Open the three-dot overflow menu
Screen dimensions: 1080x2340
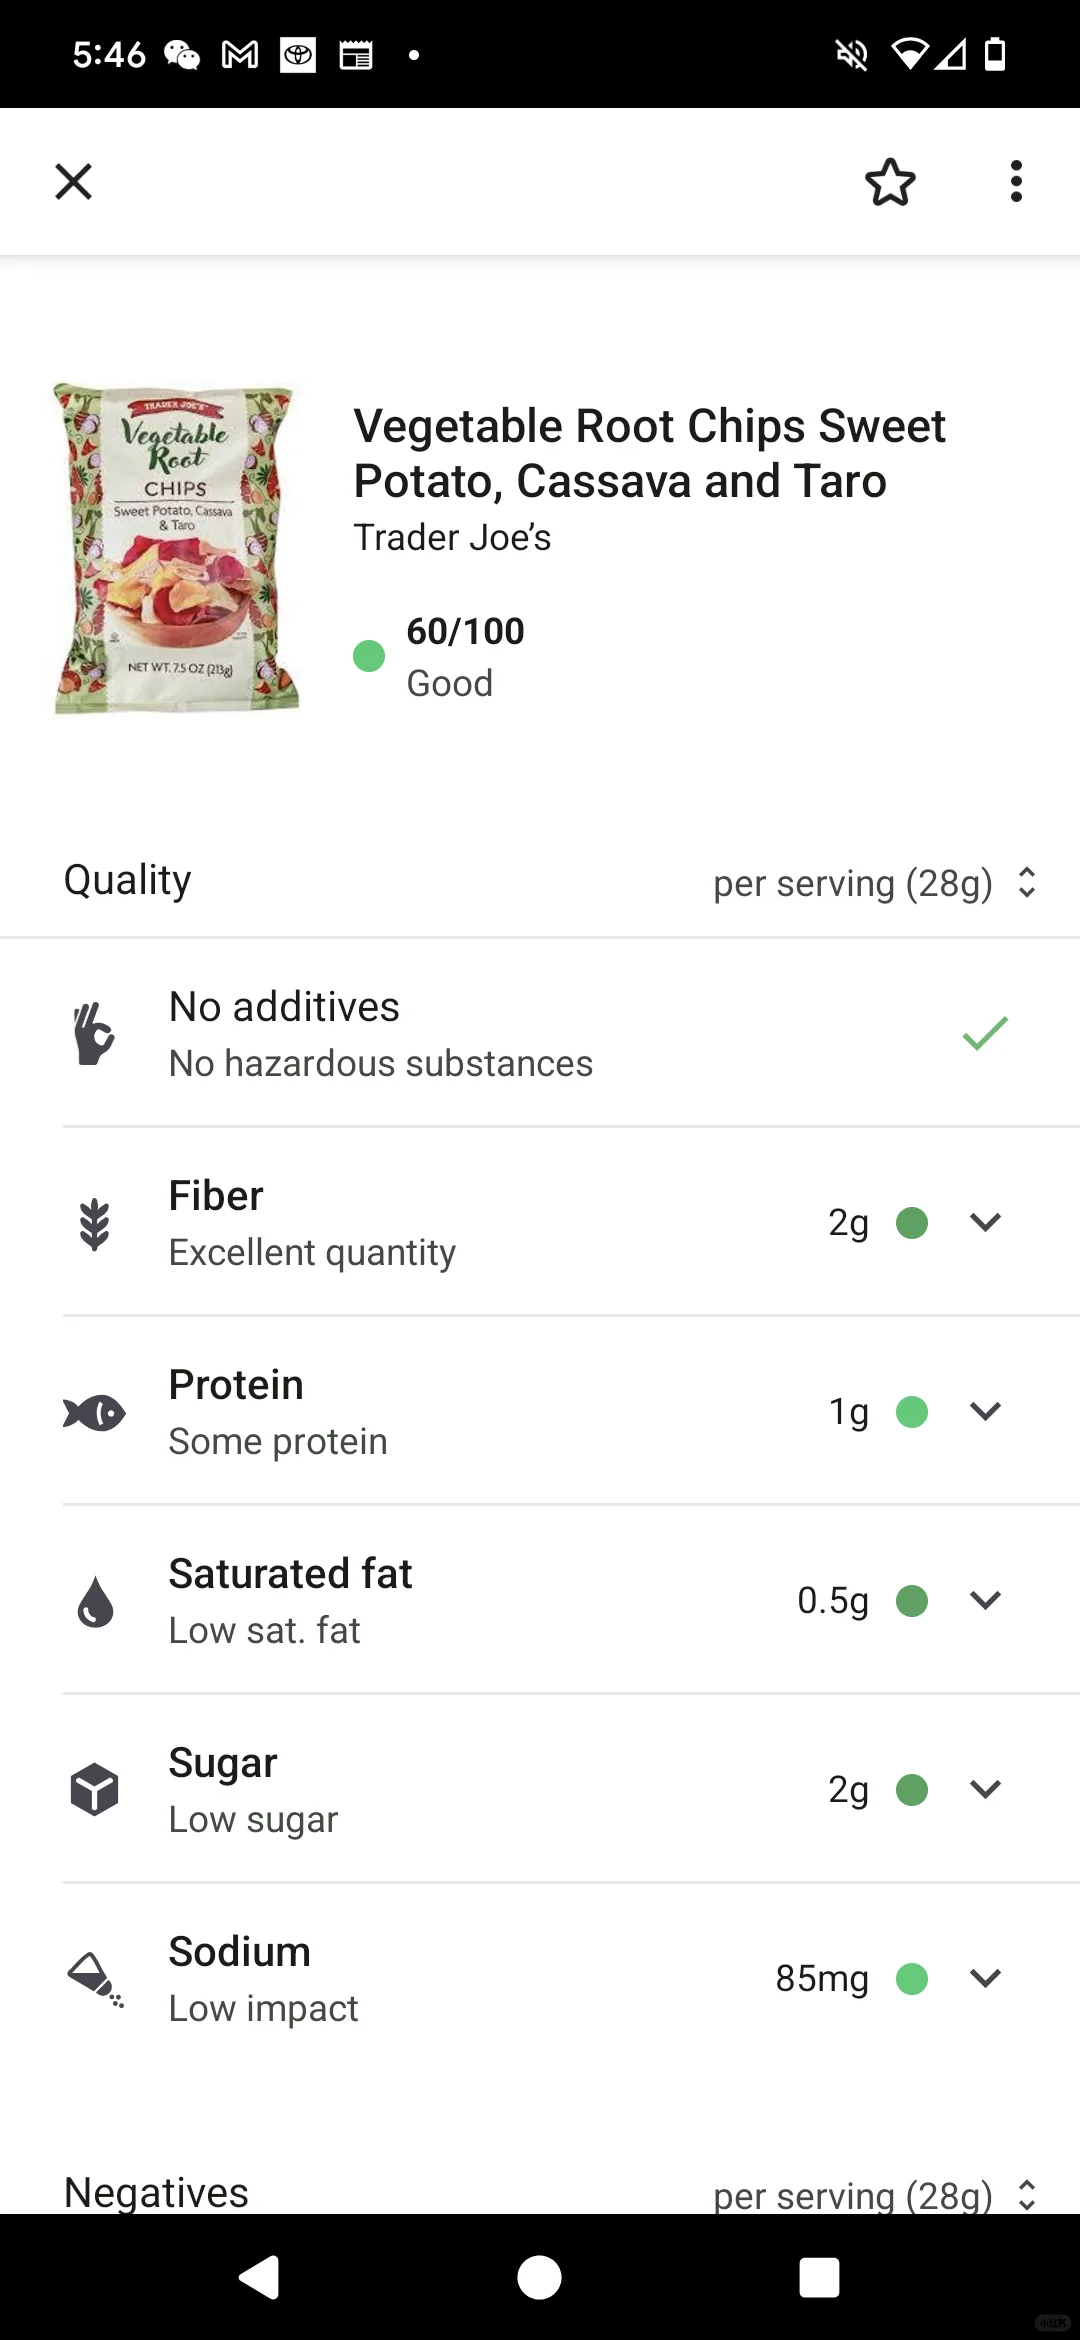pyautogui.click(x=1016, y=182)
